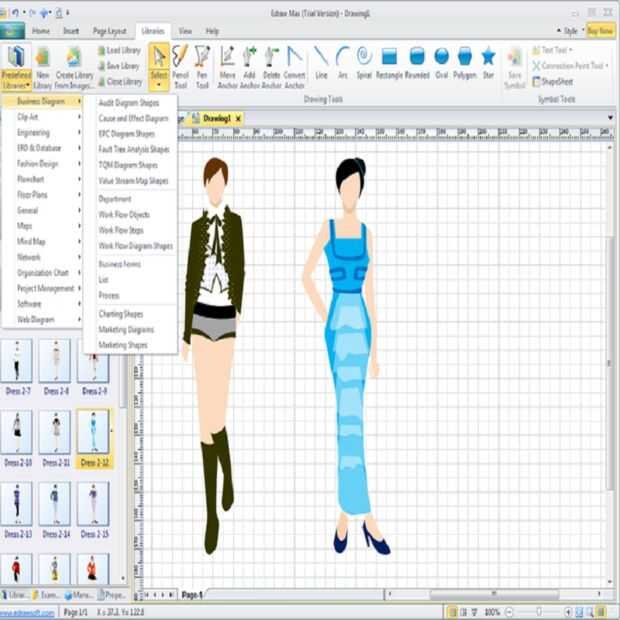620x620 pixels.
Task: Pick the Spiral drawing tool
Action: click(x=364, y=62)
